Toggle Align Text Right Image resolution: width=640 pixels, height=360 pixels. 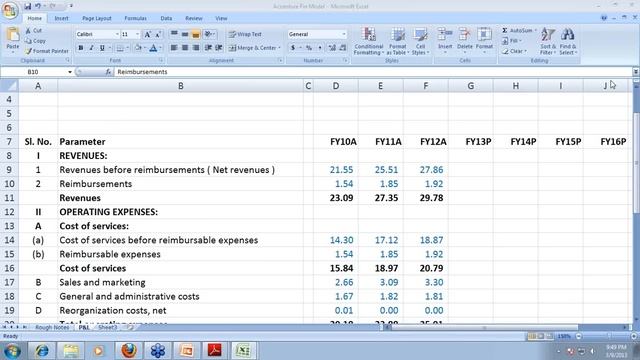pos(196,48)
